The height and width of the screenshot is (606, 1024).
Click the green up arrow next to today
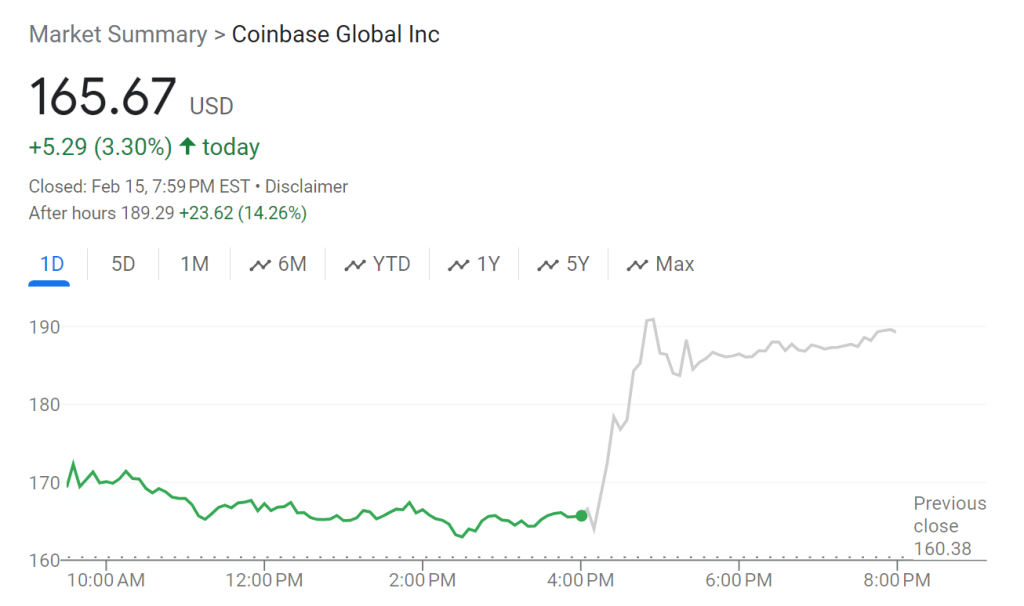pos(187,147)
